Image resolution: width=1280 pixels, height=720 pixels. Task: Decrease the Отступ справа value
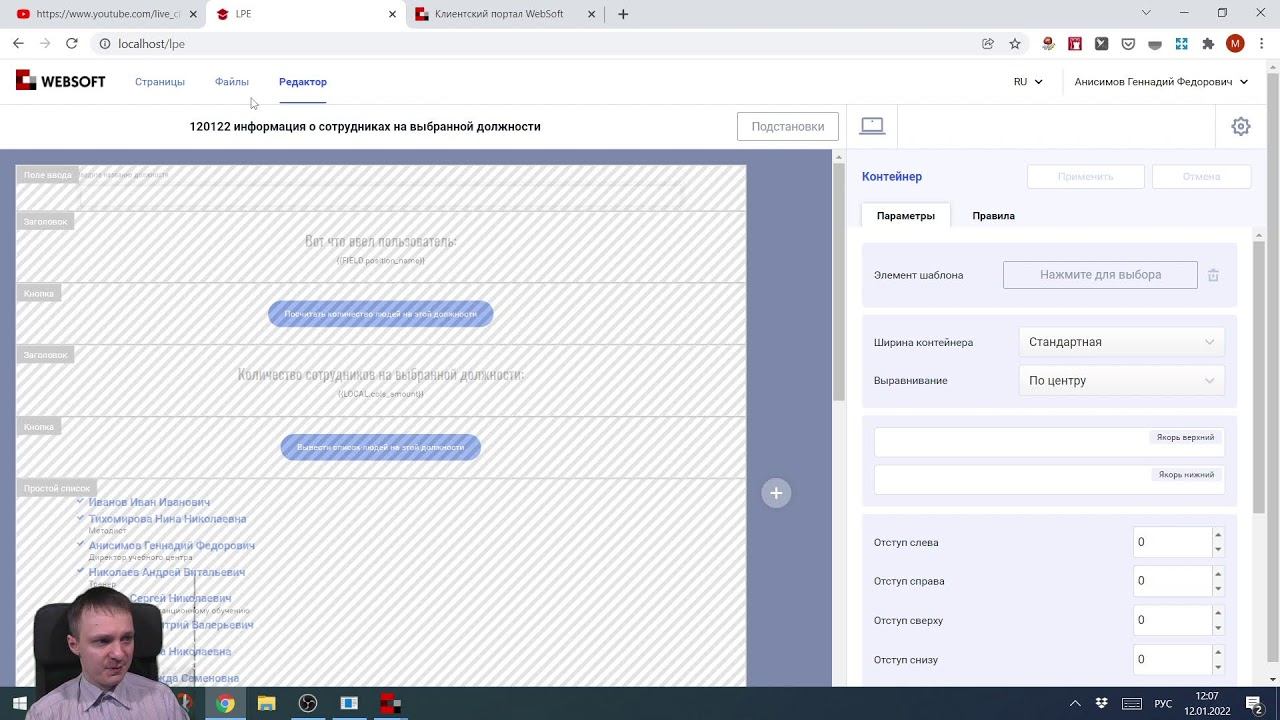[x=1217, y=588]
